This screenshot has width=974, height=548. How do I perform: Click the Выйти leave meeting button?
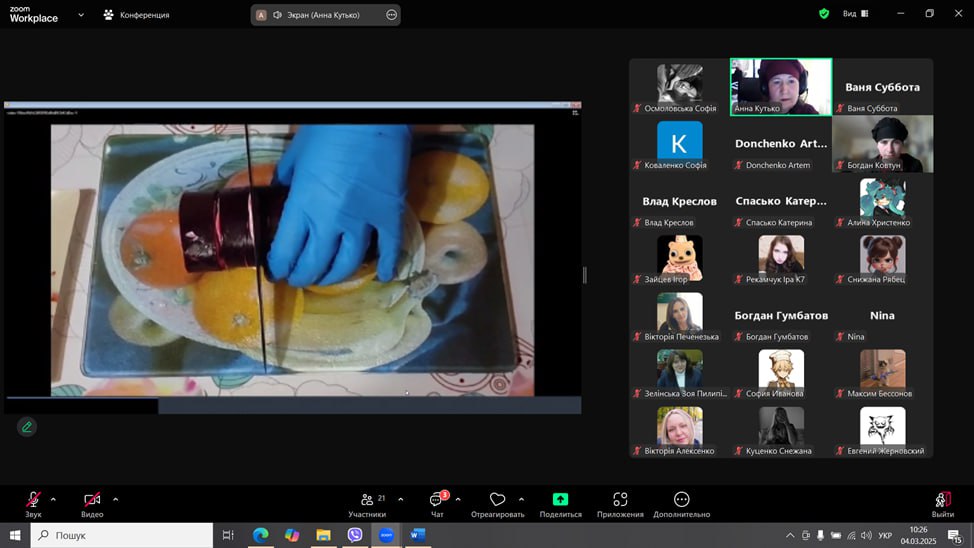(942, 501)
